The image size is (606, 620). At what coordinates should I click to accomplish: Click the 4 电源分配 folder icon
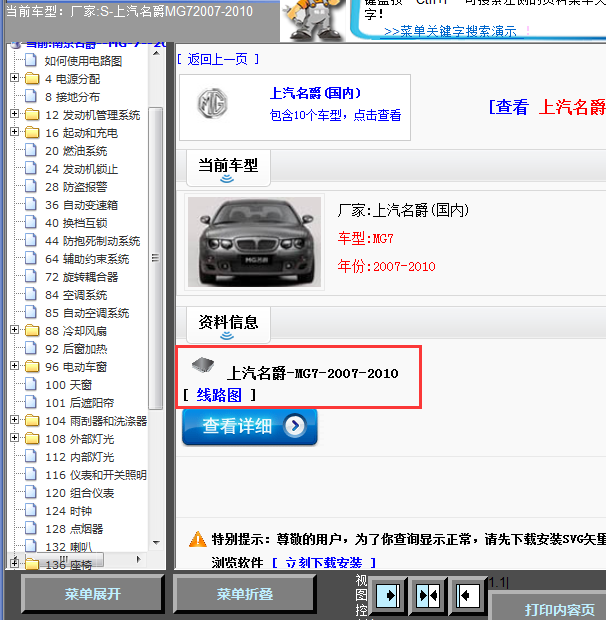click(32, 79)
